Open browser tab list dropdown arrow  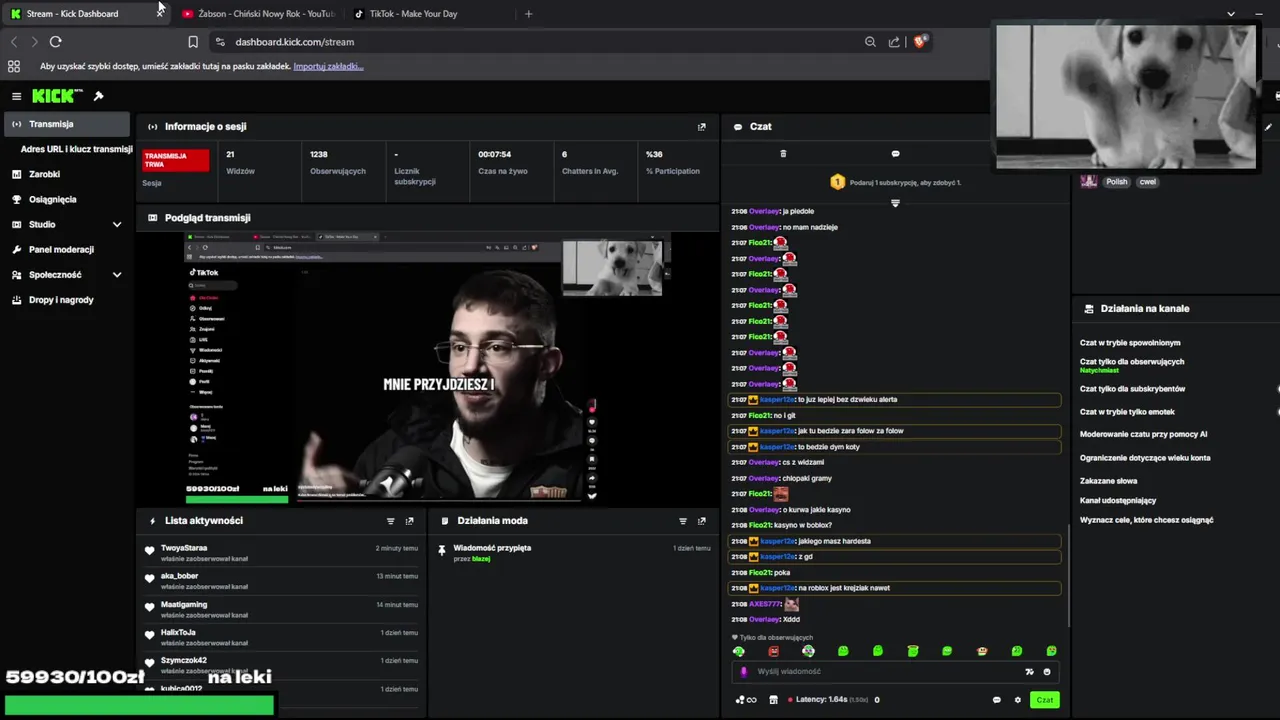[x=1231, y=14]
